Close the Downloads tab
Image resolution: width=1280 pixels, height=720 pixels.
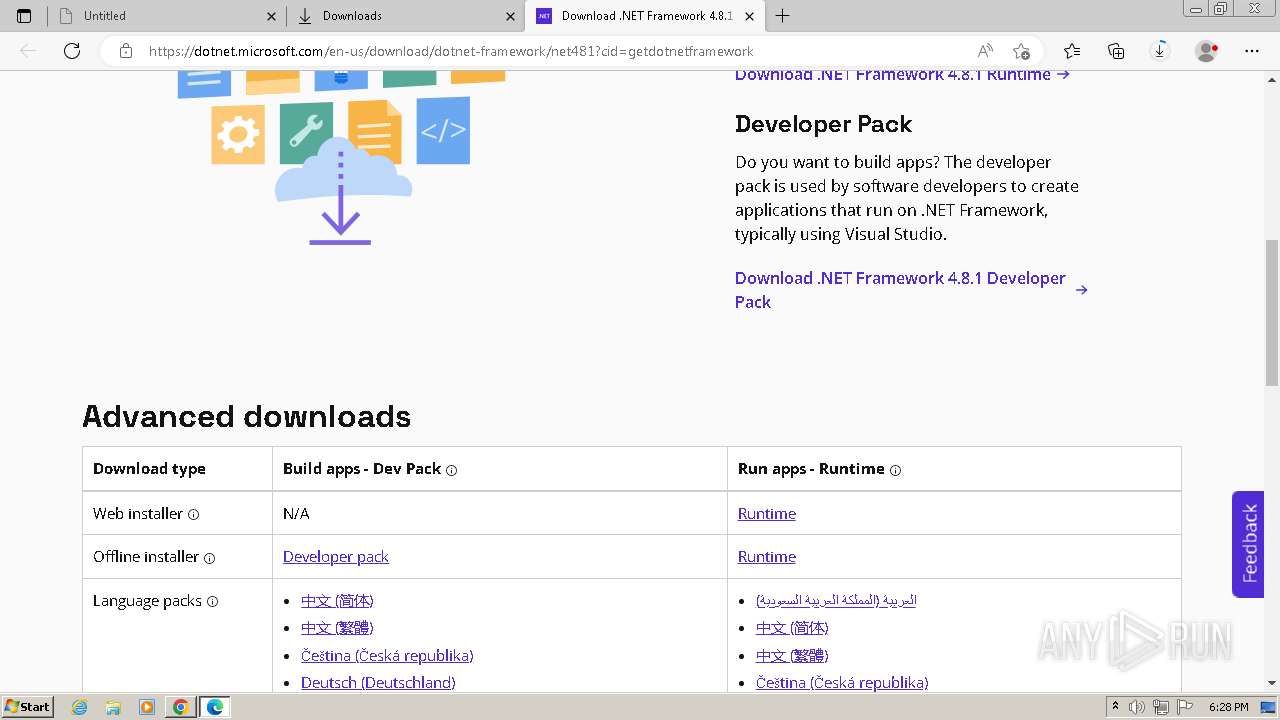pos(510,16)
